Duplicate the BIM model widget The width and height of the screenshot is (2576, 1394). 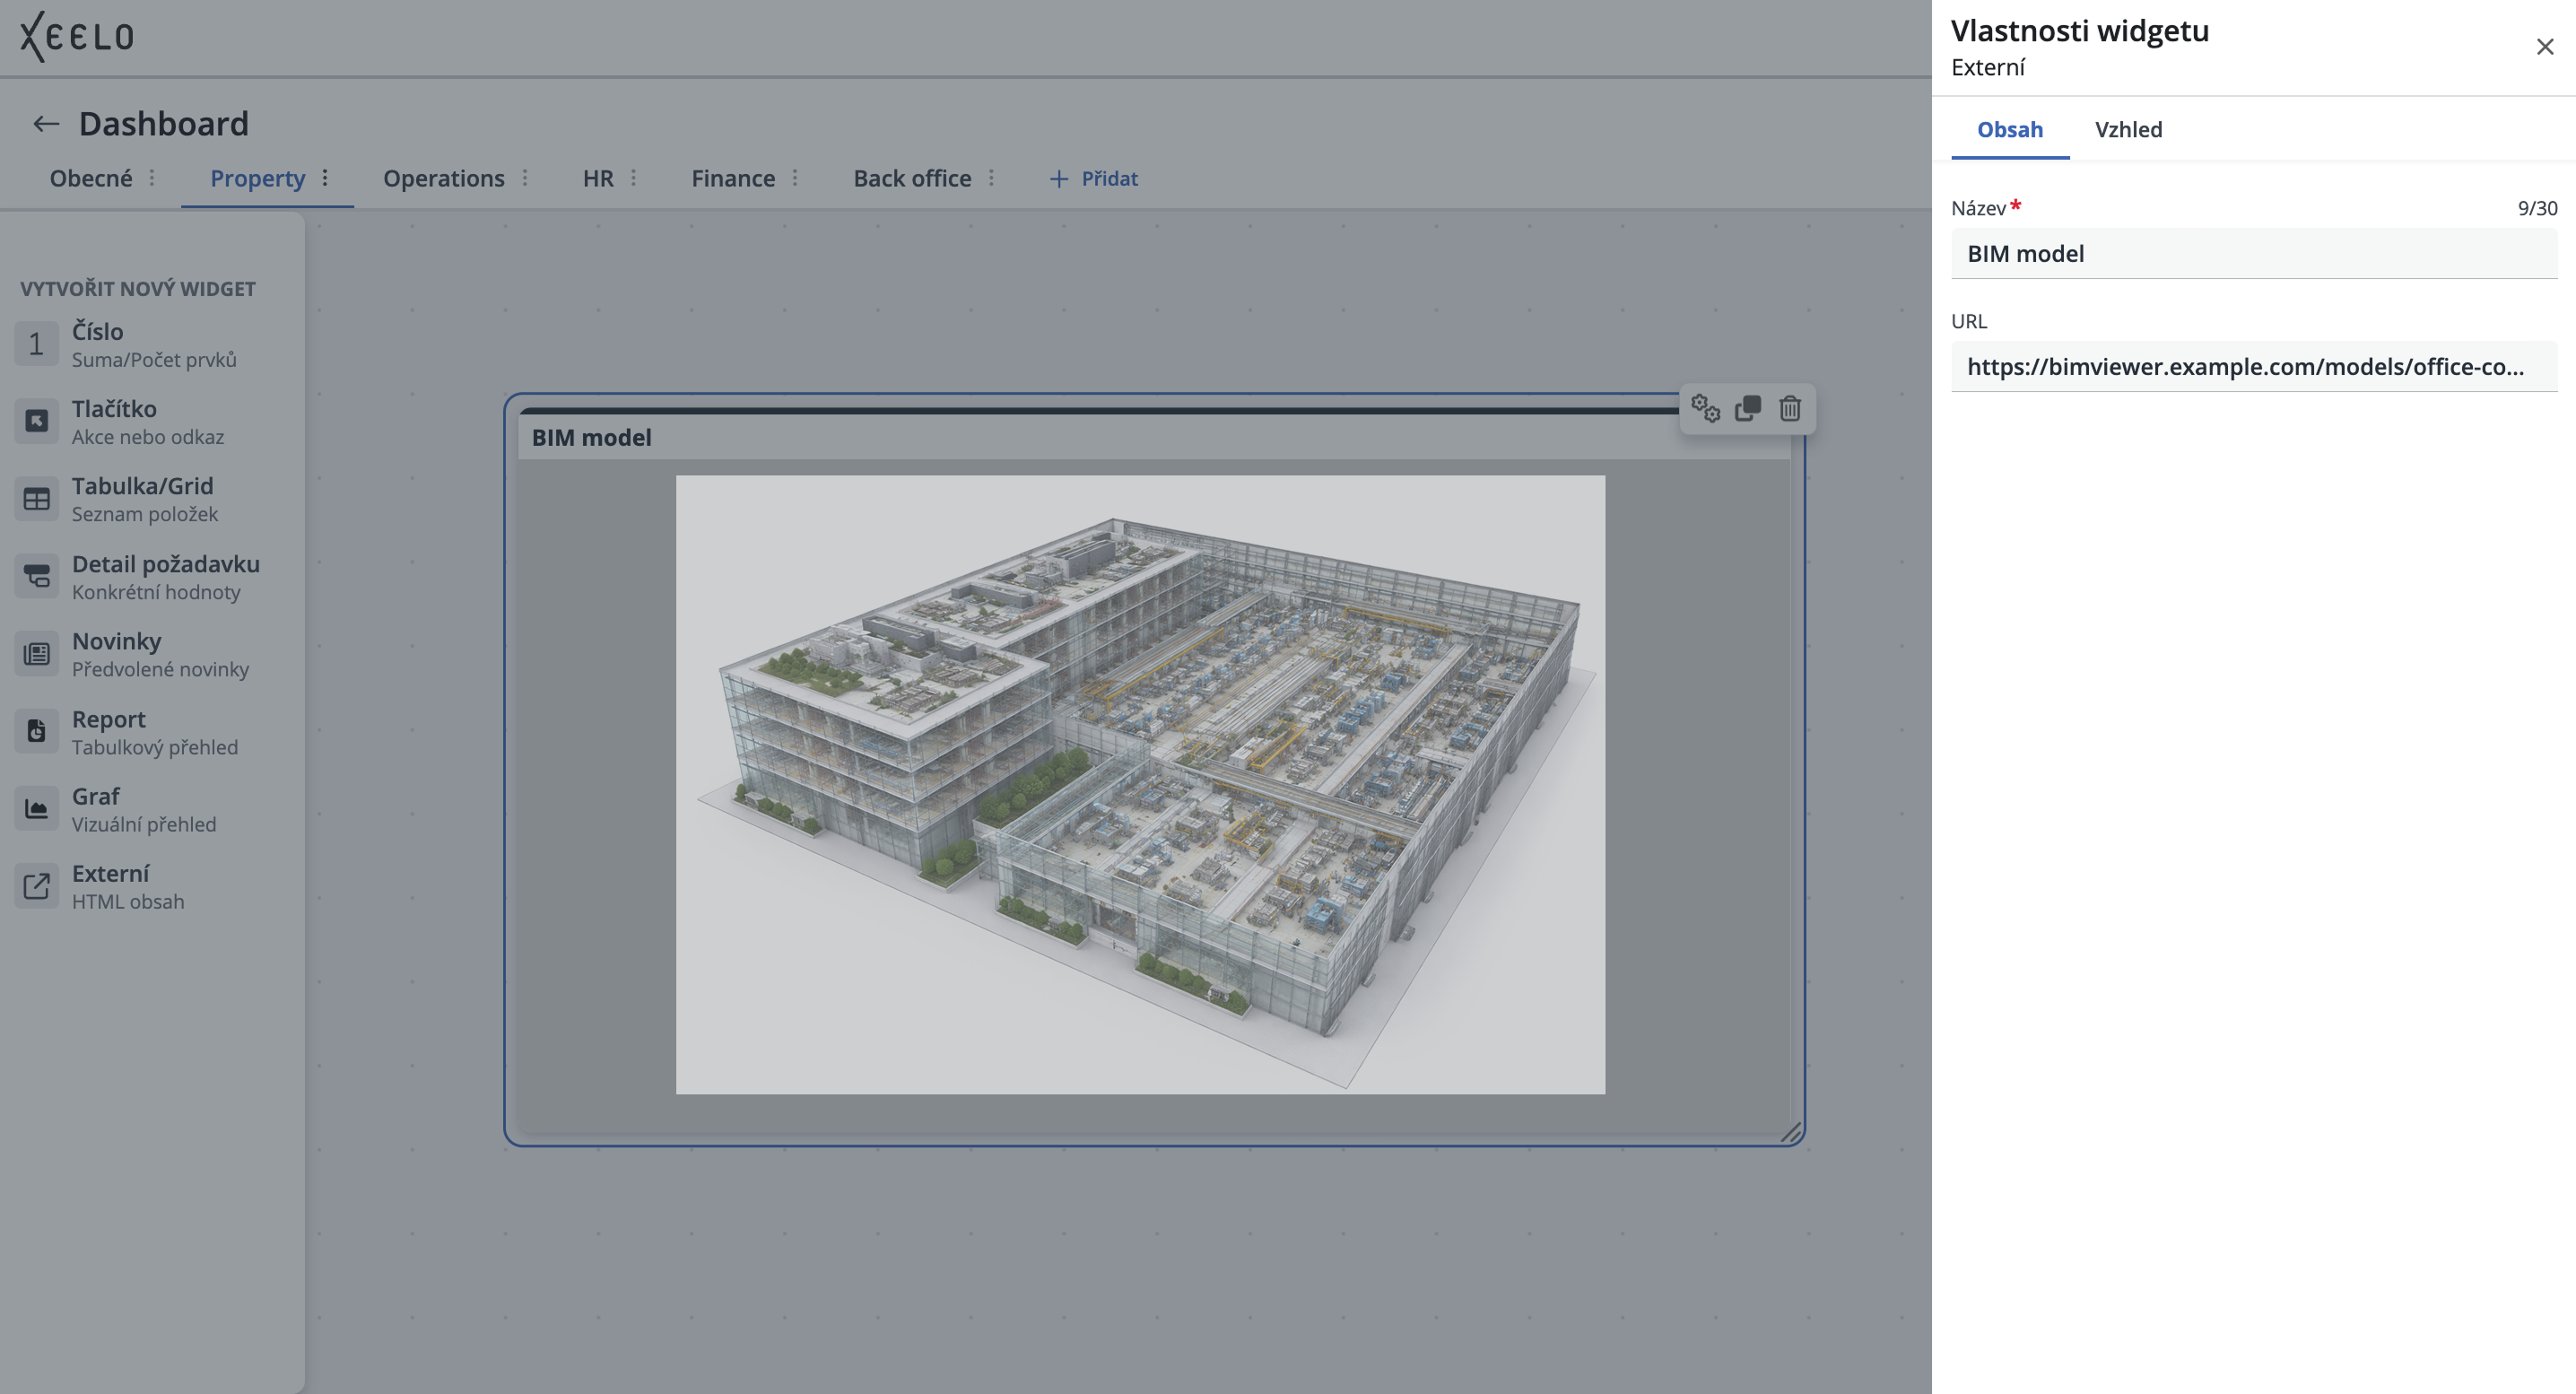tap(1748, 408)
